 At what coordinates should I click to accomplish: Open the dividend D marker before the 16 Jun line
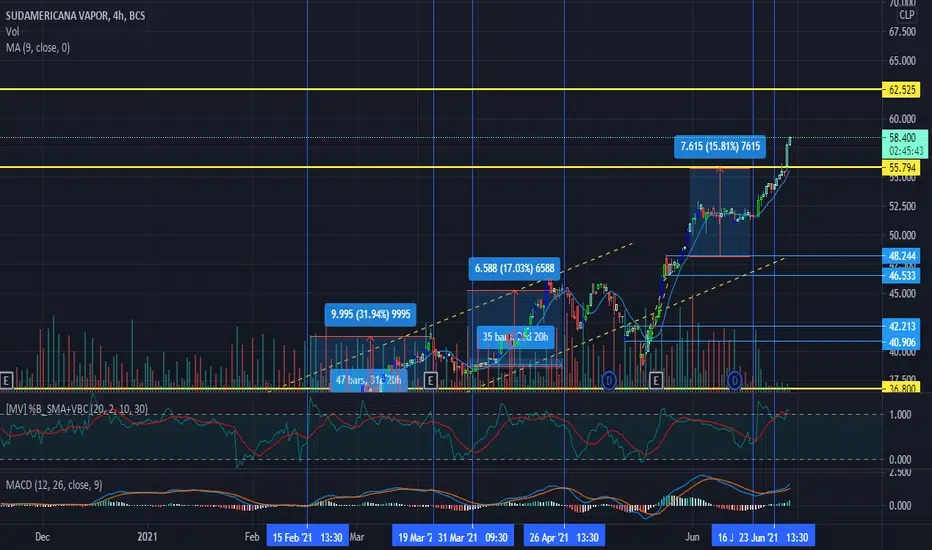[735, 380]
